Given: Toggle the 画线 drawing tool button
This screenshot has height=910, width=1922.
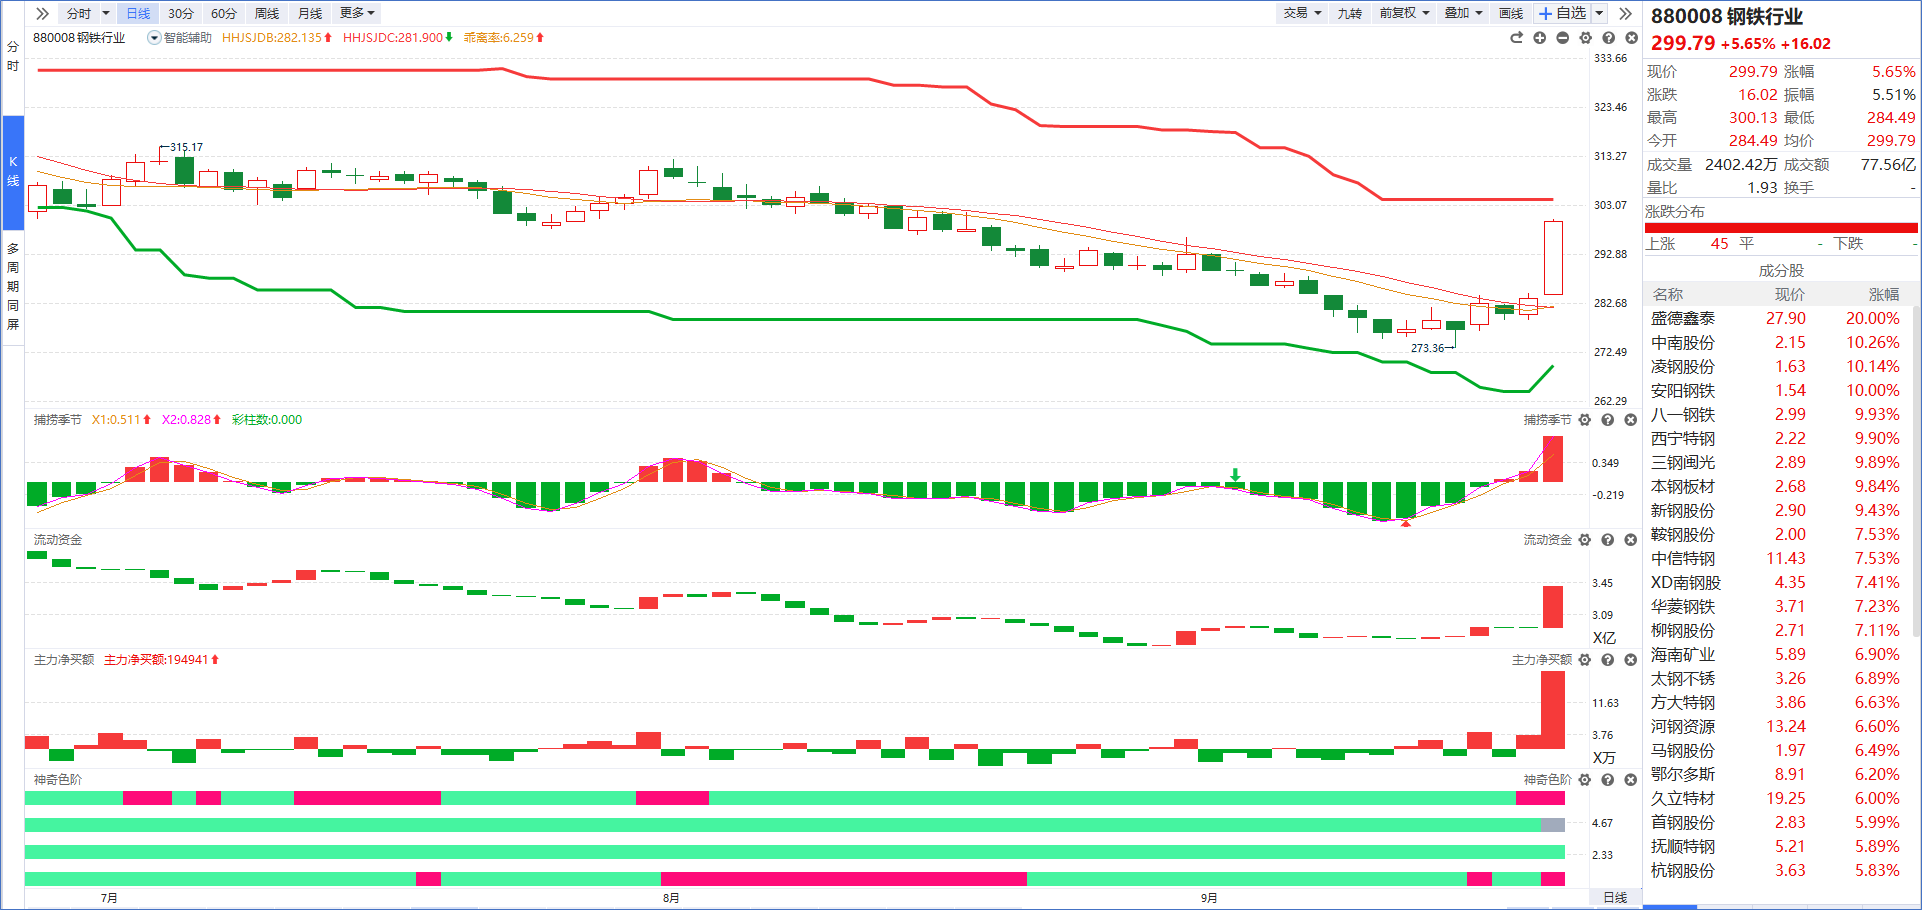Looking at the screenshot, I should tap(1510, 13).
